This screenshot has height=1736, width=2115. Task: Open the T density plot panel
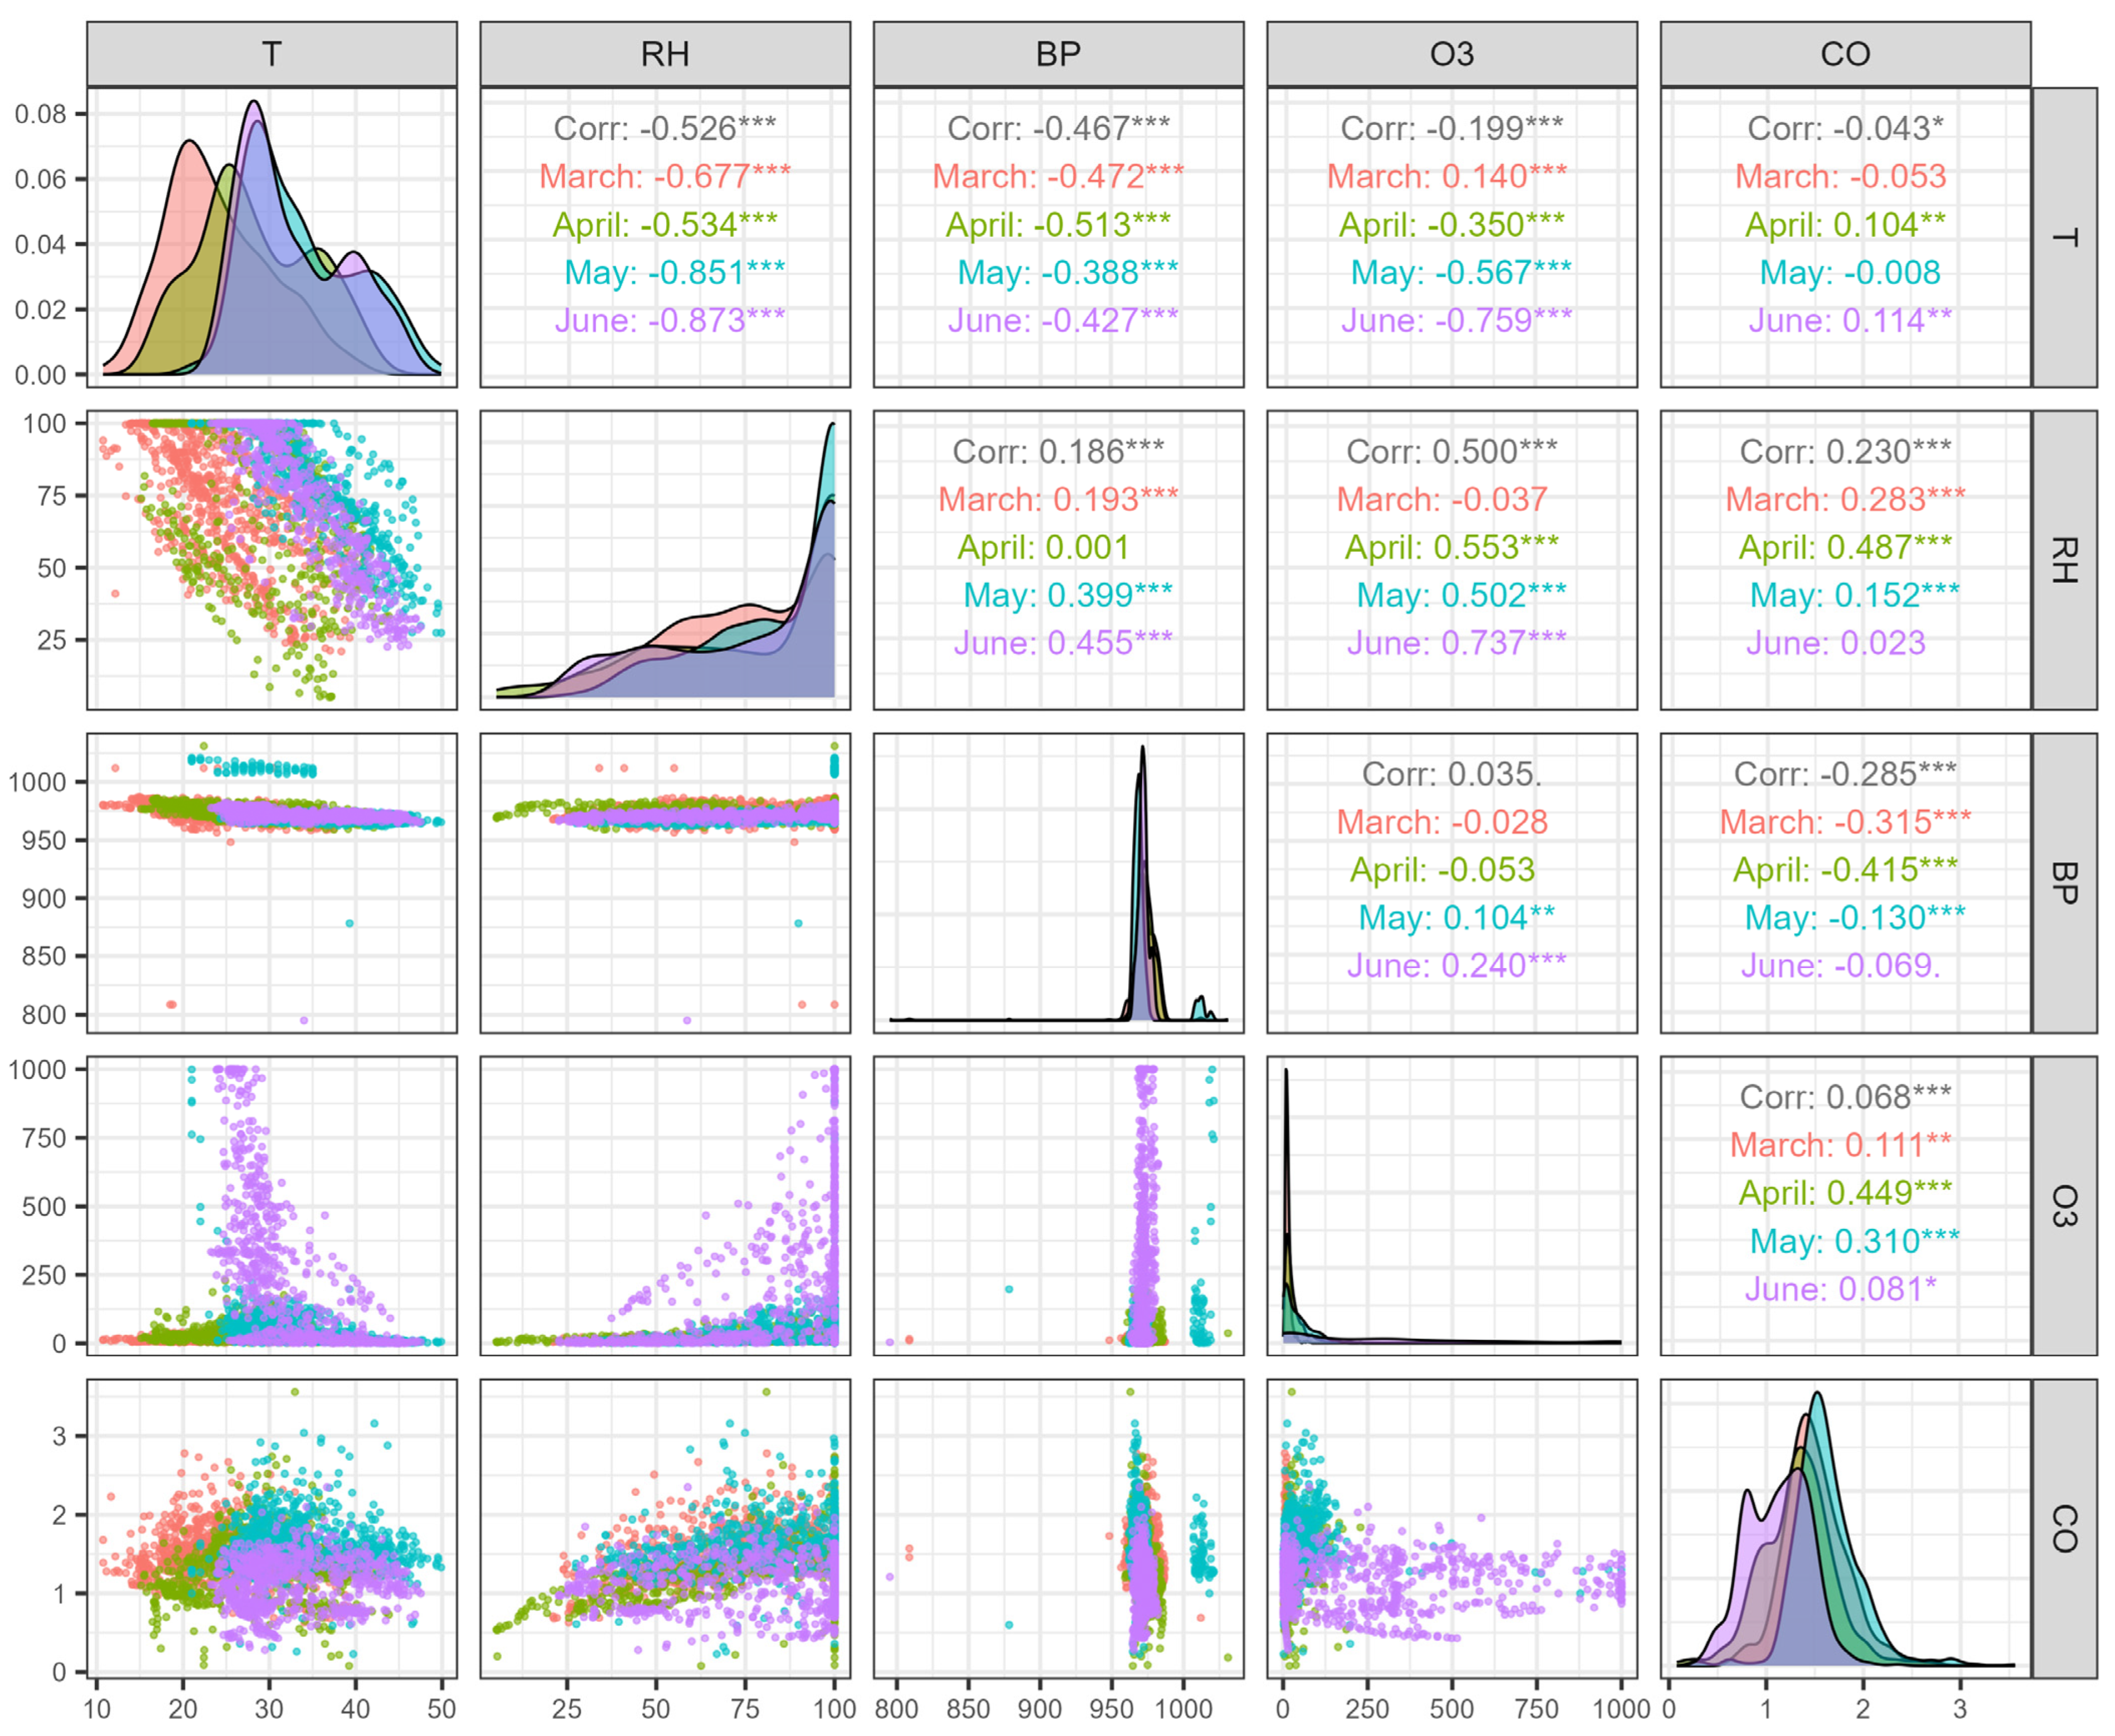coord(272,237)
